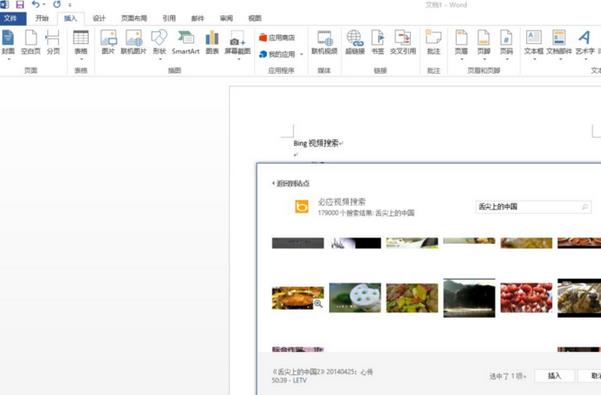The height and width of the screenshot is (395, 601).
Task: Click the Bookmark (书签) icon
Action: 378,43
